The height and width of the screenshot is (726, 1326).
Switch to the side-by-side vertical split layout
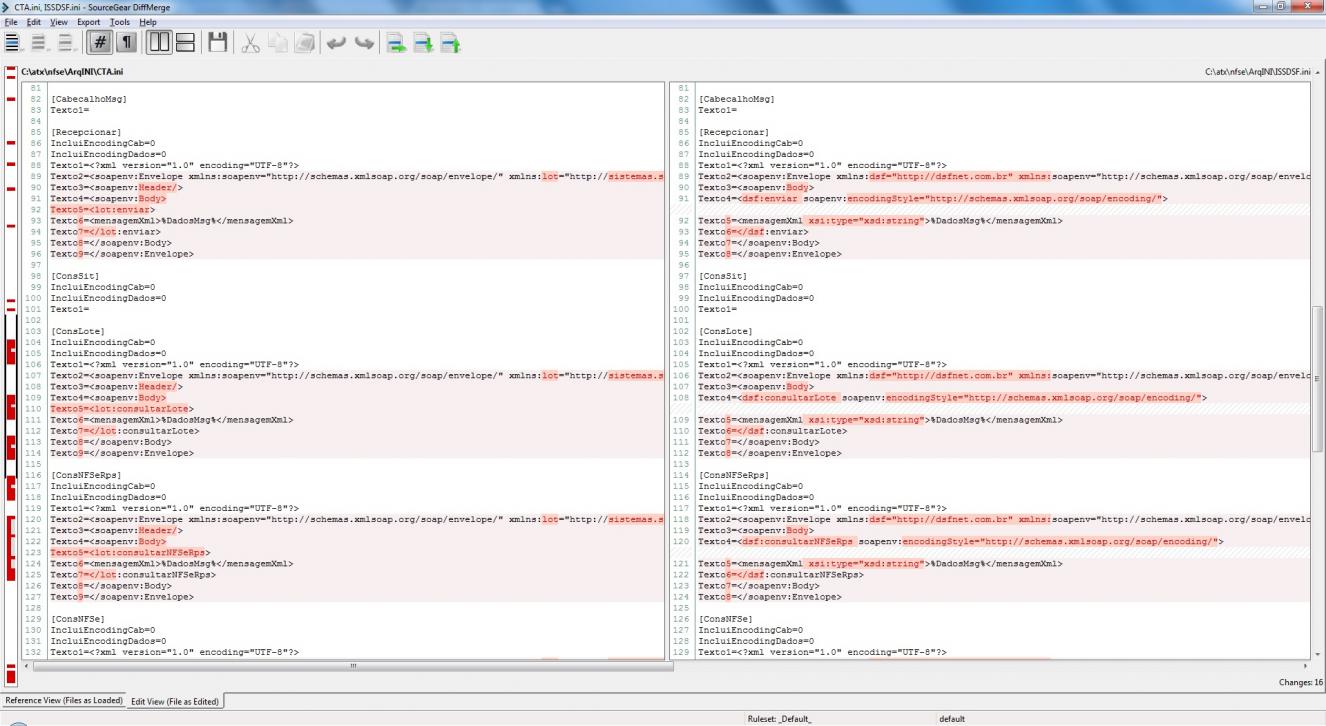160,42
